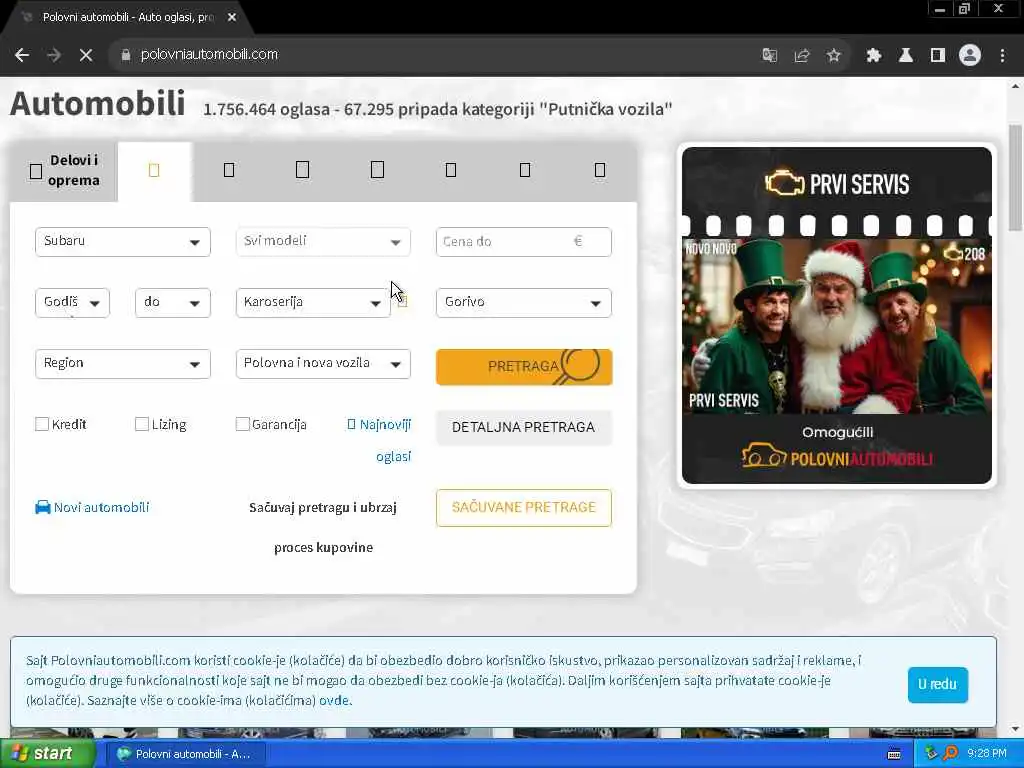Image resolution: width=1024 pixels, height=768 pixels.
Task: Open Chrome three-dot menu
Action: pos(1002,56)
